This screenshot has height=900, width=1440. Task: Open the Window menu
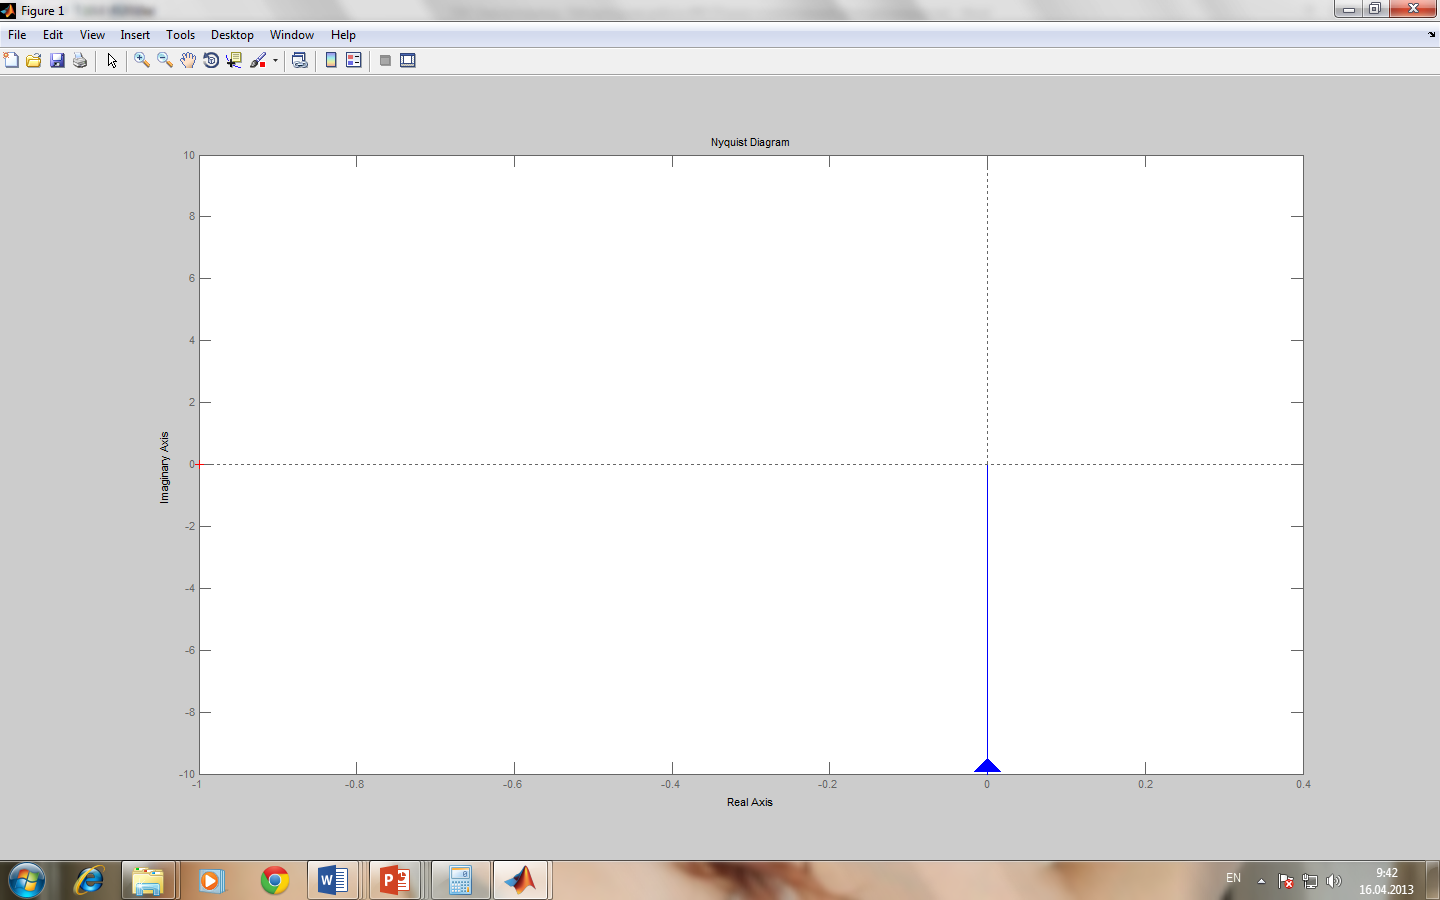292,35
